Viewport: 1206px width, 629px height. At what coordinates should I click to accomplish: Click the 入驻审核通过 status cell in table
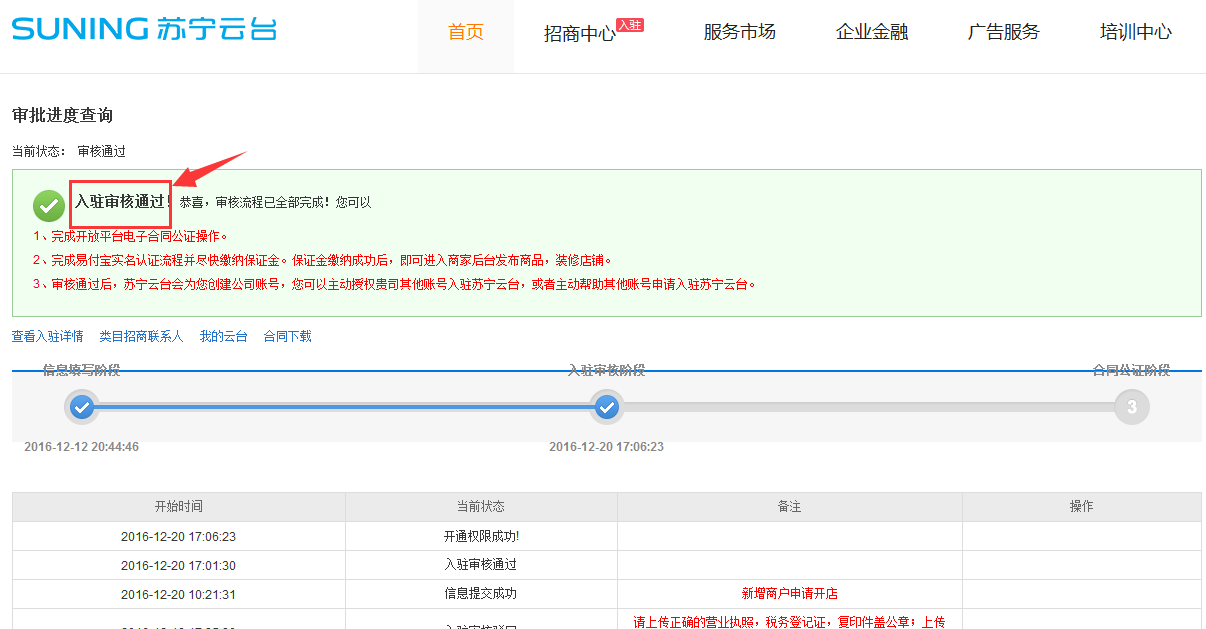(x=481, y=565)
